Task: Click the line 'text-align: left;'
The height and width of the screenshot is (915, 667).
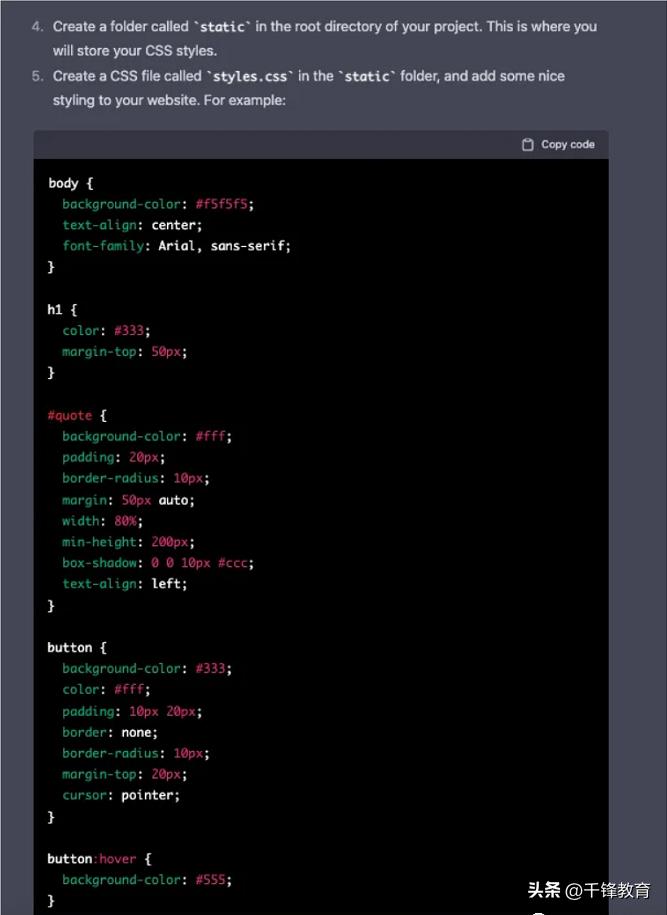Action: [x=125, y=584]
